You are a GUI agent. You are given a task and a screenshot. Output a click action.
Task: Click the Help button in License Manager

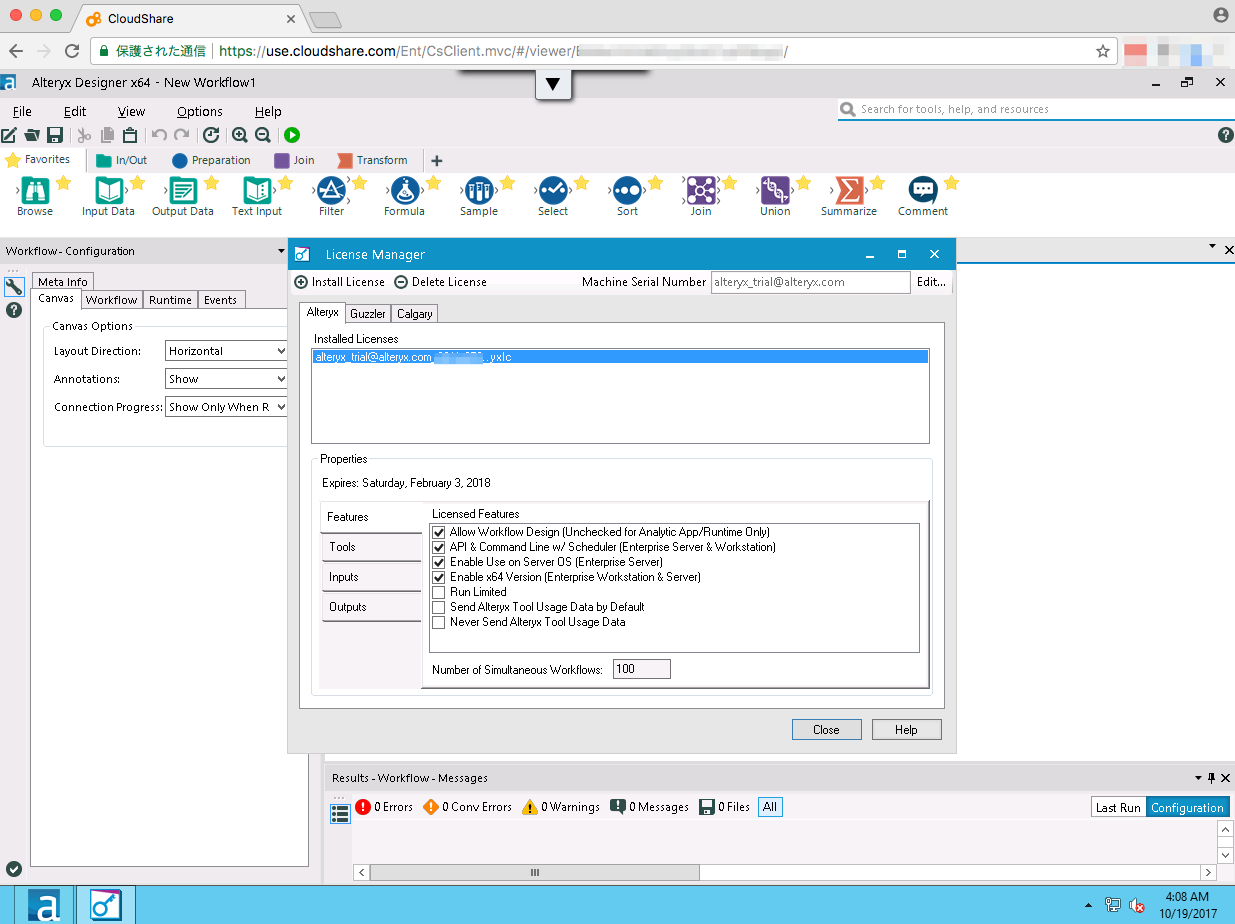coord(907,730)
